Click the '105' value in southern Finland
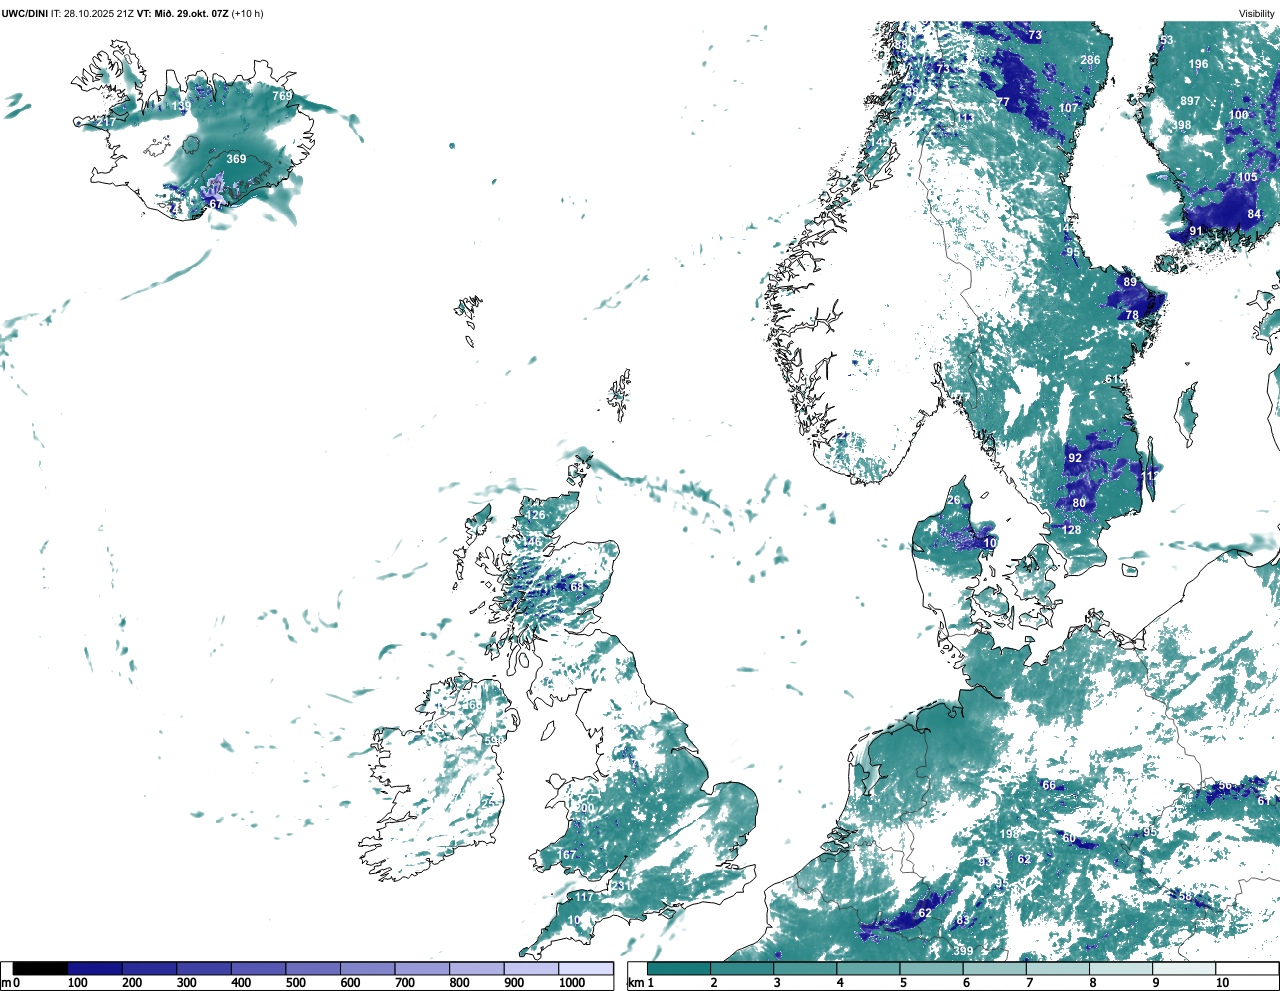Screen dimensions: 1280x991 click(1248, 177)
